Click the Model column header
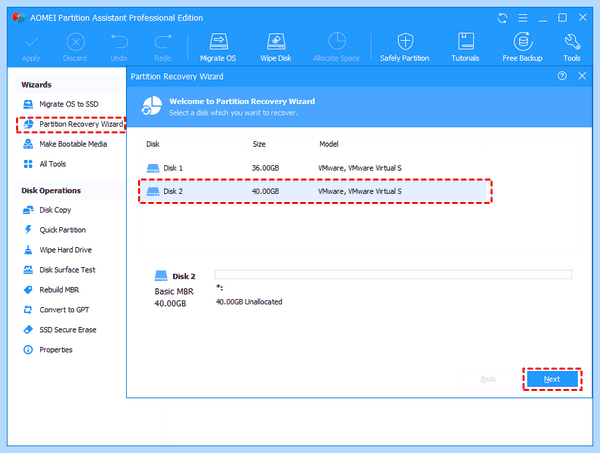The height and width of the screenshot is (453, 600). click(x=329, y=144)
